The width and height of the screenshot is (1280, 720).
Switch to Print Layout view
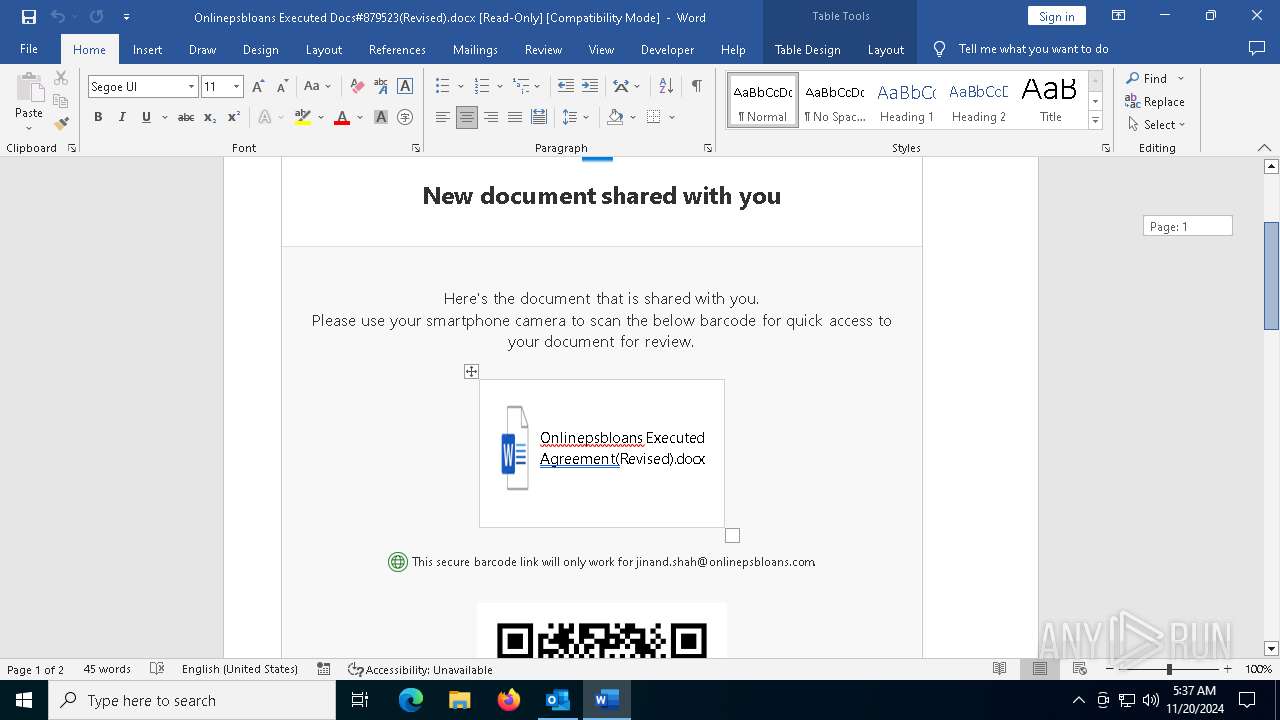[x=1040, y=669]
